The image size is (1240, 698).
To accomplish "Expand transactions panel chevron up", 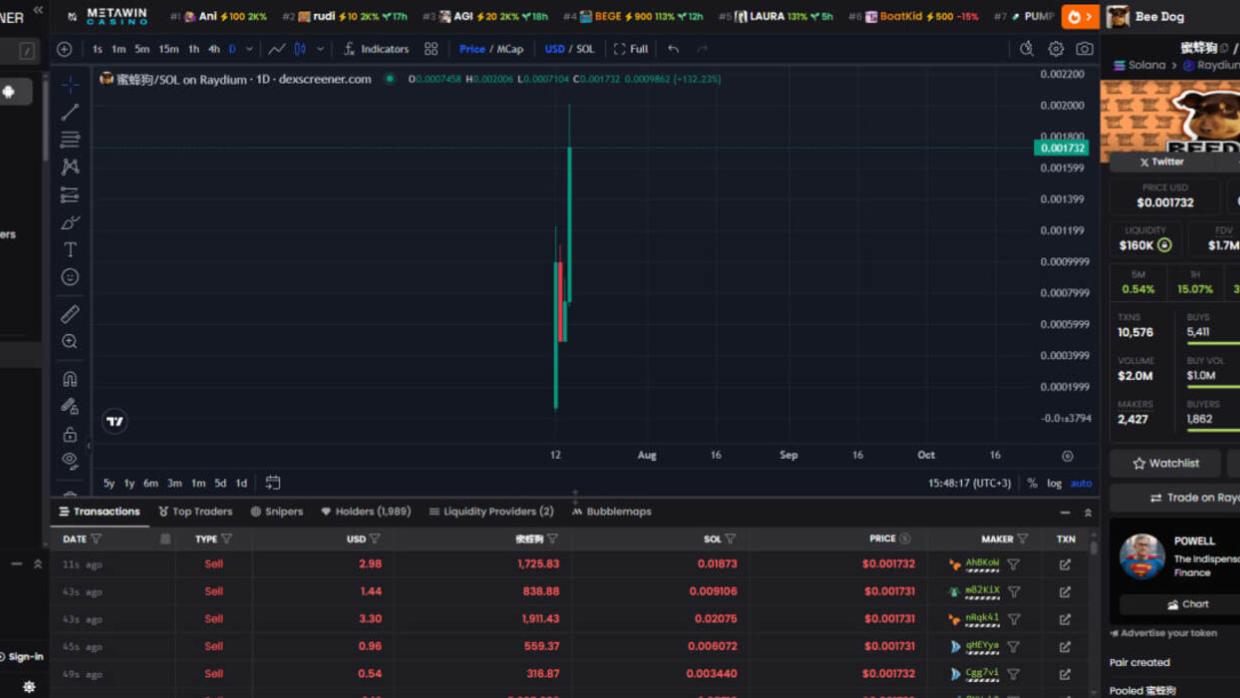I will pyautogui.click(x=1088, y=512).
